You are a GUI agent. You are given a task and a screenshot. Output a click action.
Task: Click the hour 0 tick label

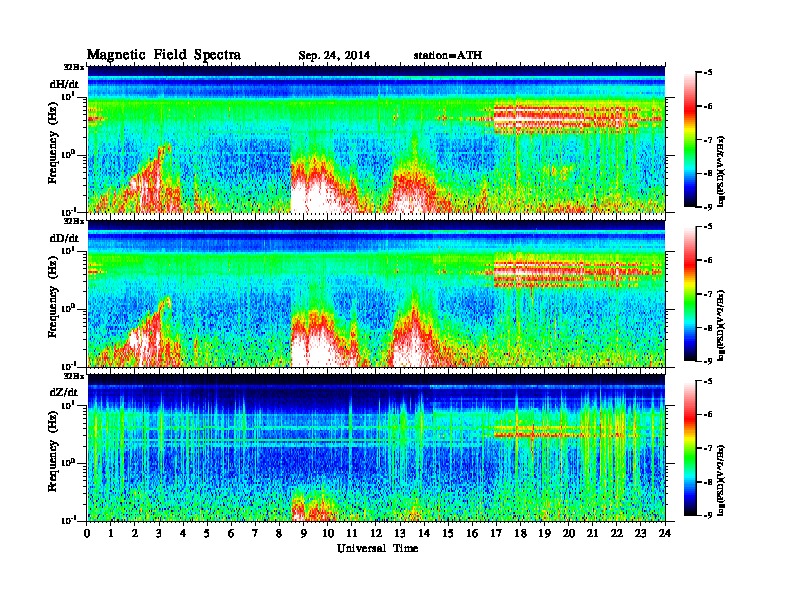(x=87, y=533)
